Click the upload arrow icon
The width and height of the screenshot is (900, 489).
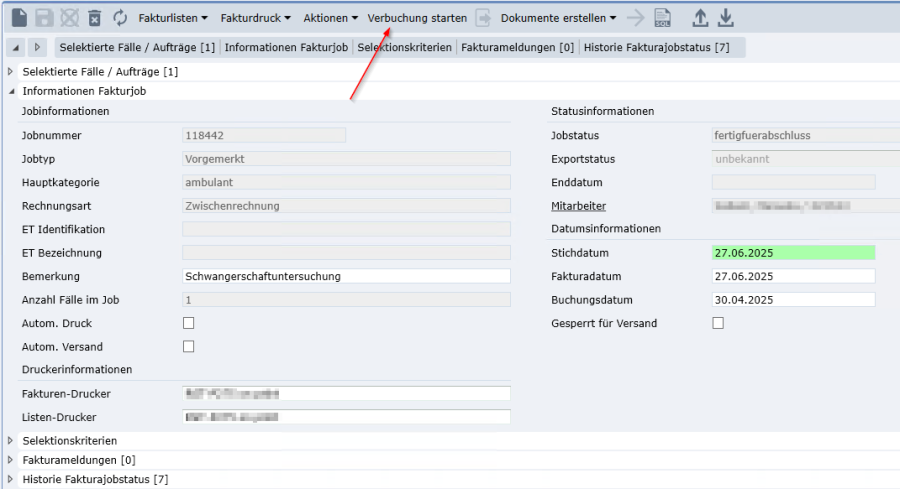point(700,18)
